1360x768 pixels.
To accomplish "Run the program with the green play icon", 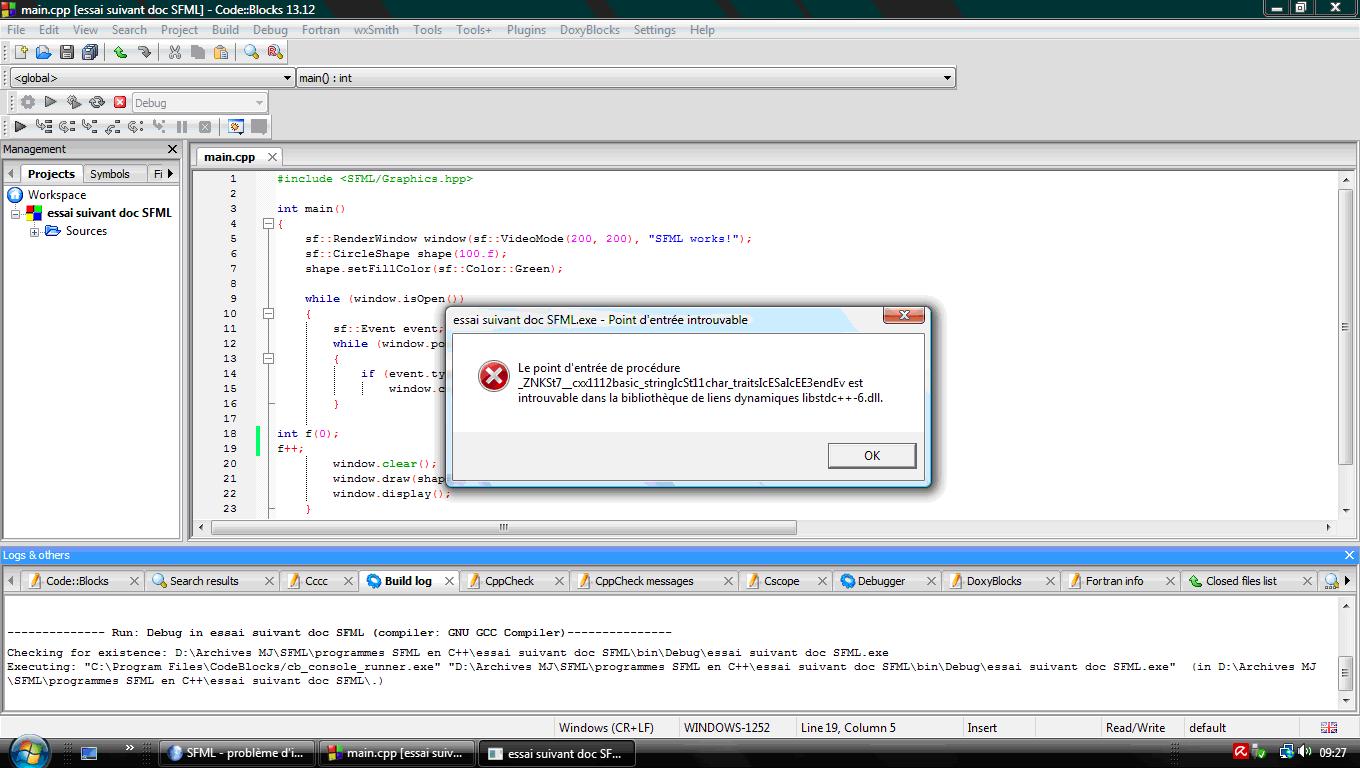I will 50,102.
